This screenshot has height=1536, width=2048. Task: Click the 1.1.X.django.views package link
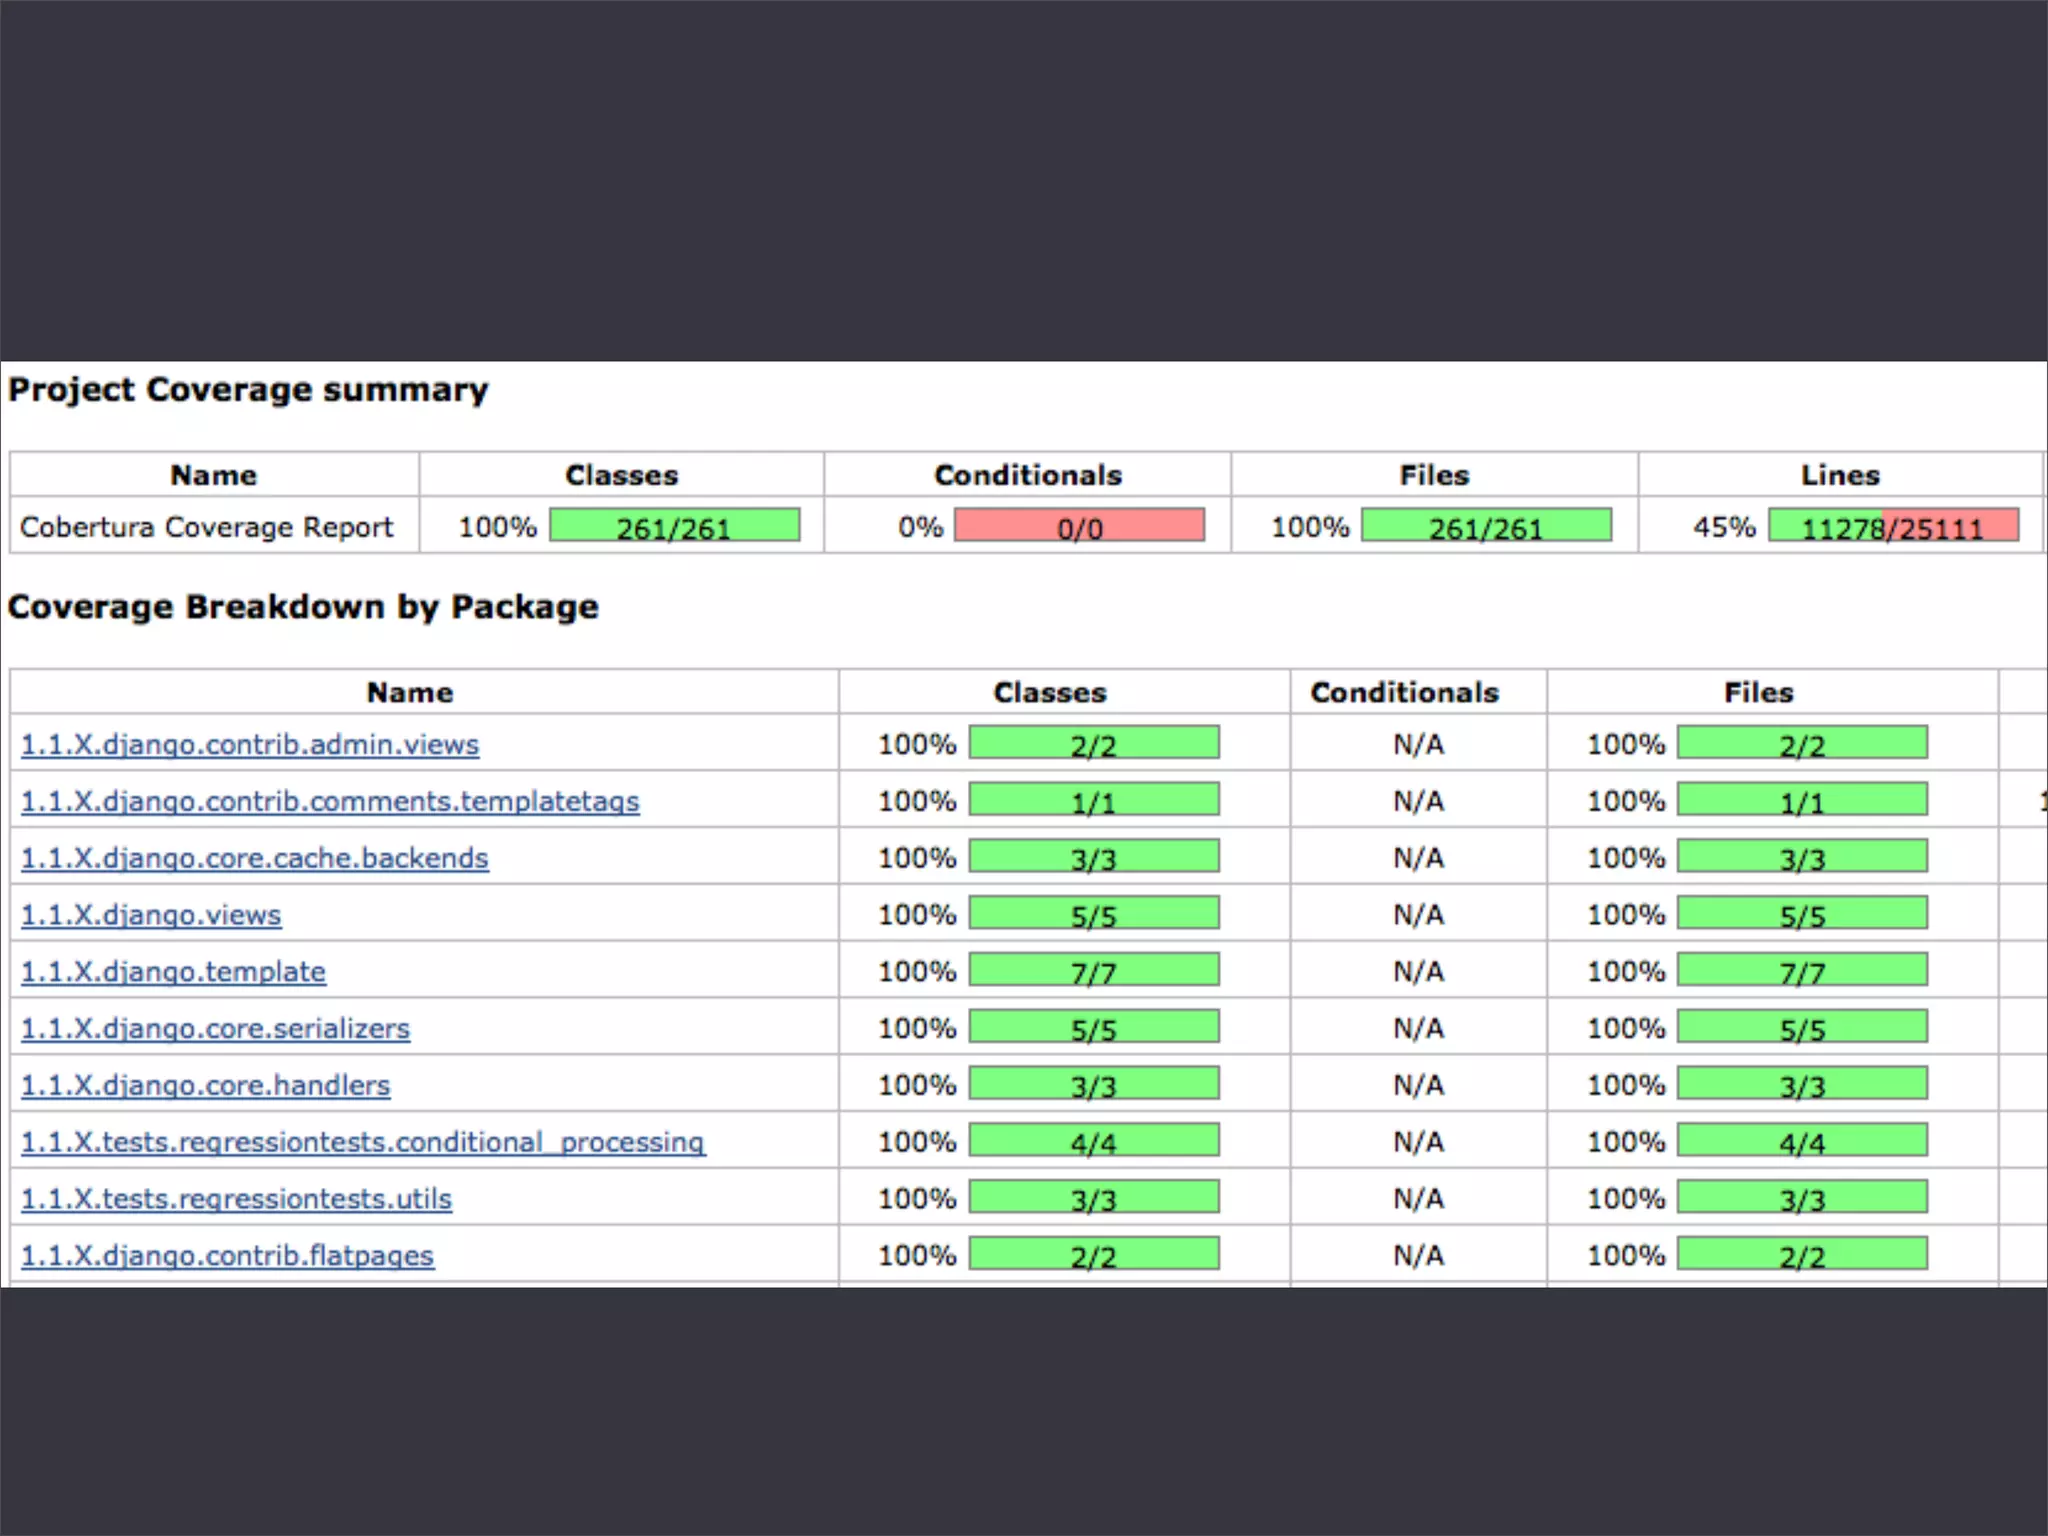click(x=151, y=916)
